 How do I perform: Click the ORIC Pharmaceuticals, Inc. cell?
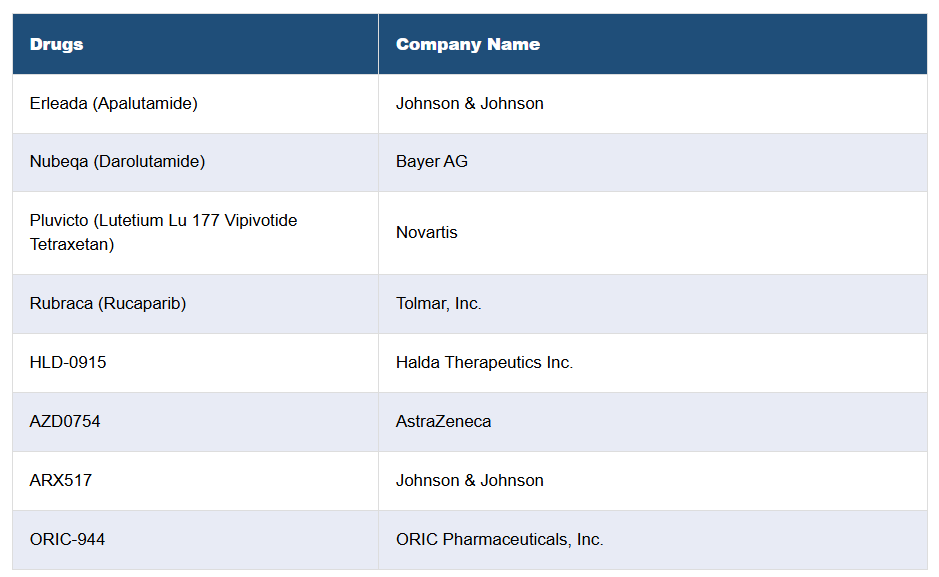pyautogui.click(x=499, y=539)
